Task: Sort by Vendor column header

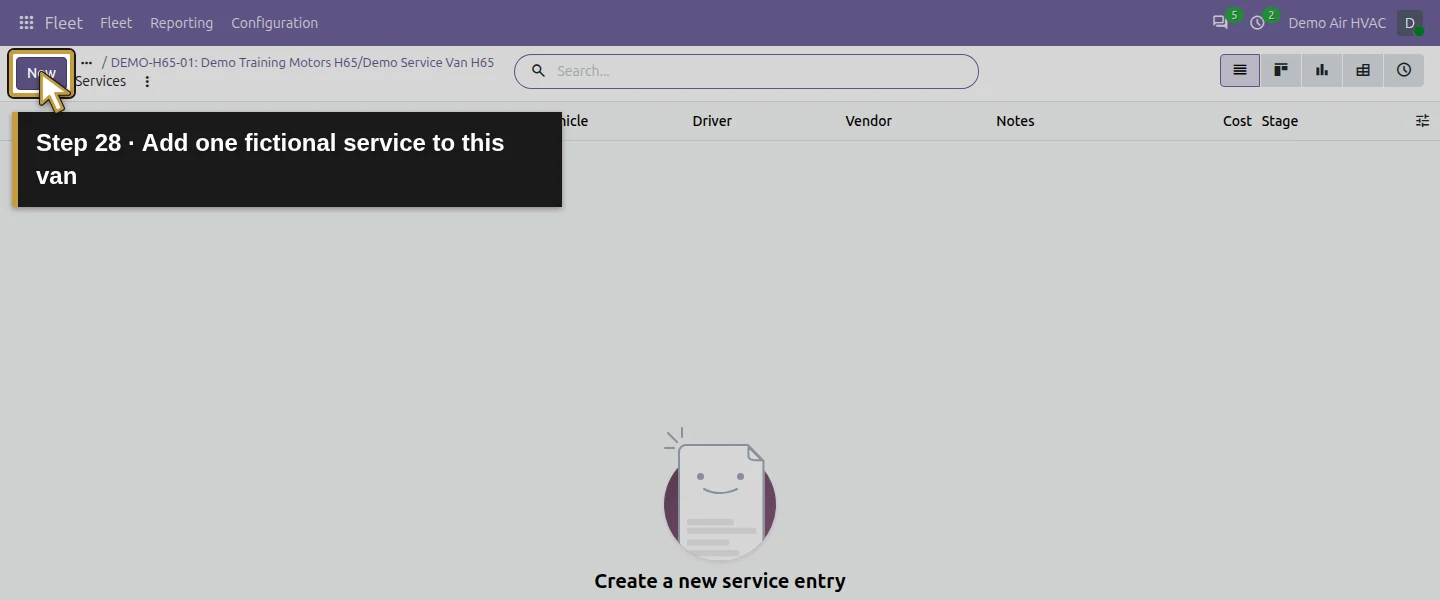Action: [868, 121]
